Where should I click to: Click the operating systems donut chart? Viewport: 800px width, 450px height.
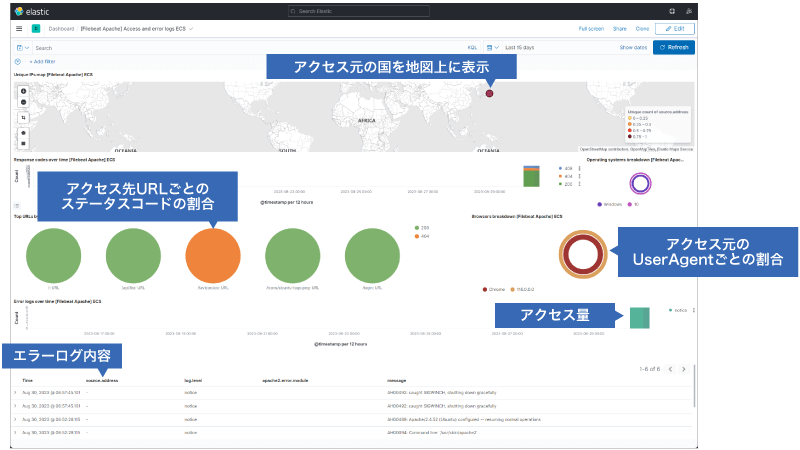640,184
